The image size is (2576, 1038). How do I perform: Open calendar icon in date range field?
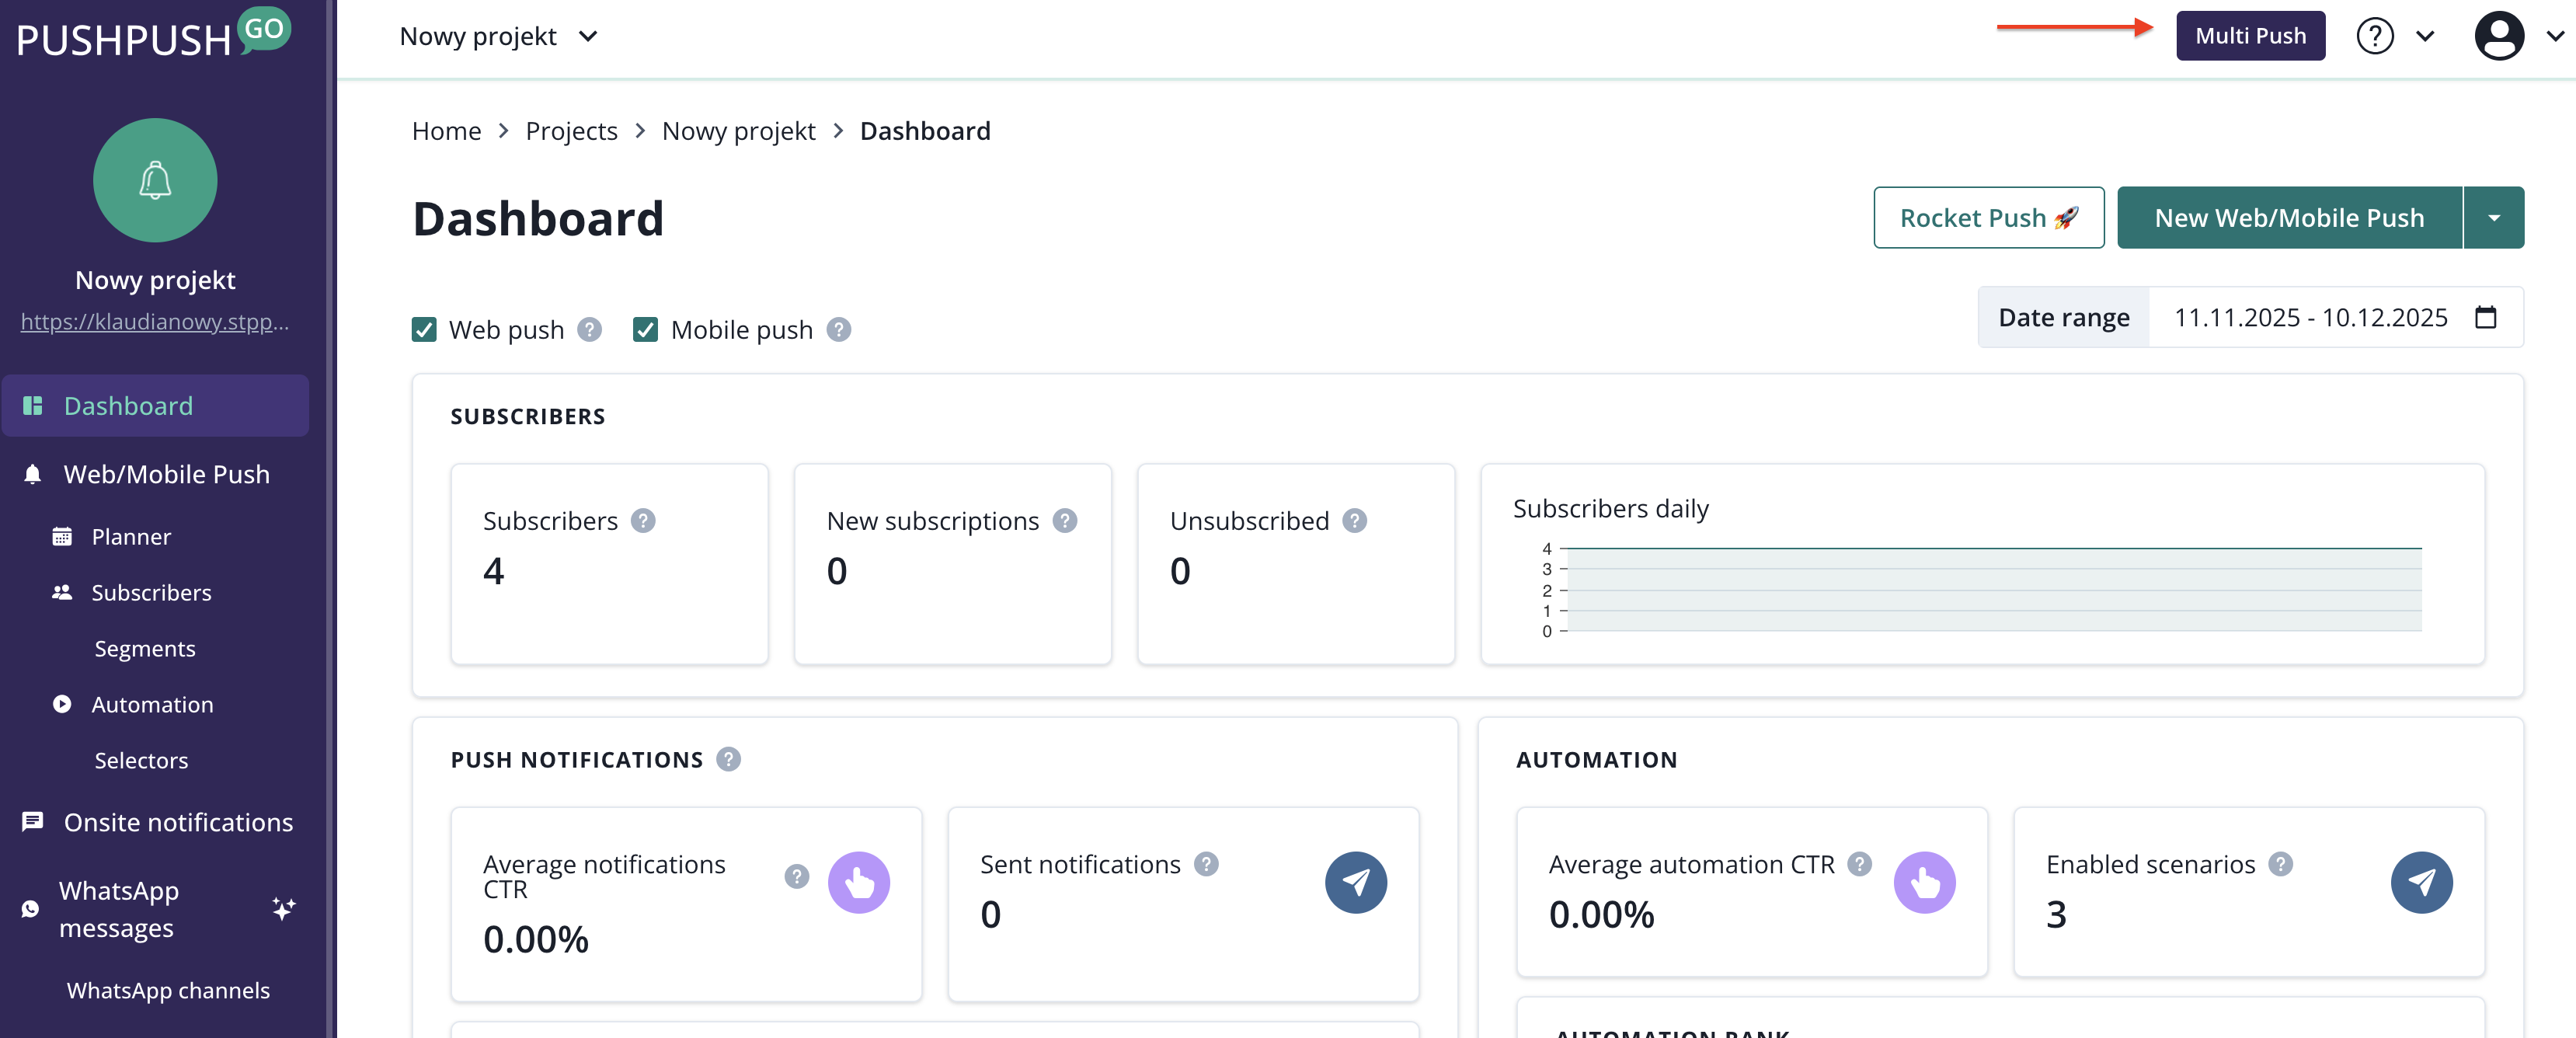(2485, 317)
